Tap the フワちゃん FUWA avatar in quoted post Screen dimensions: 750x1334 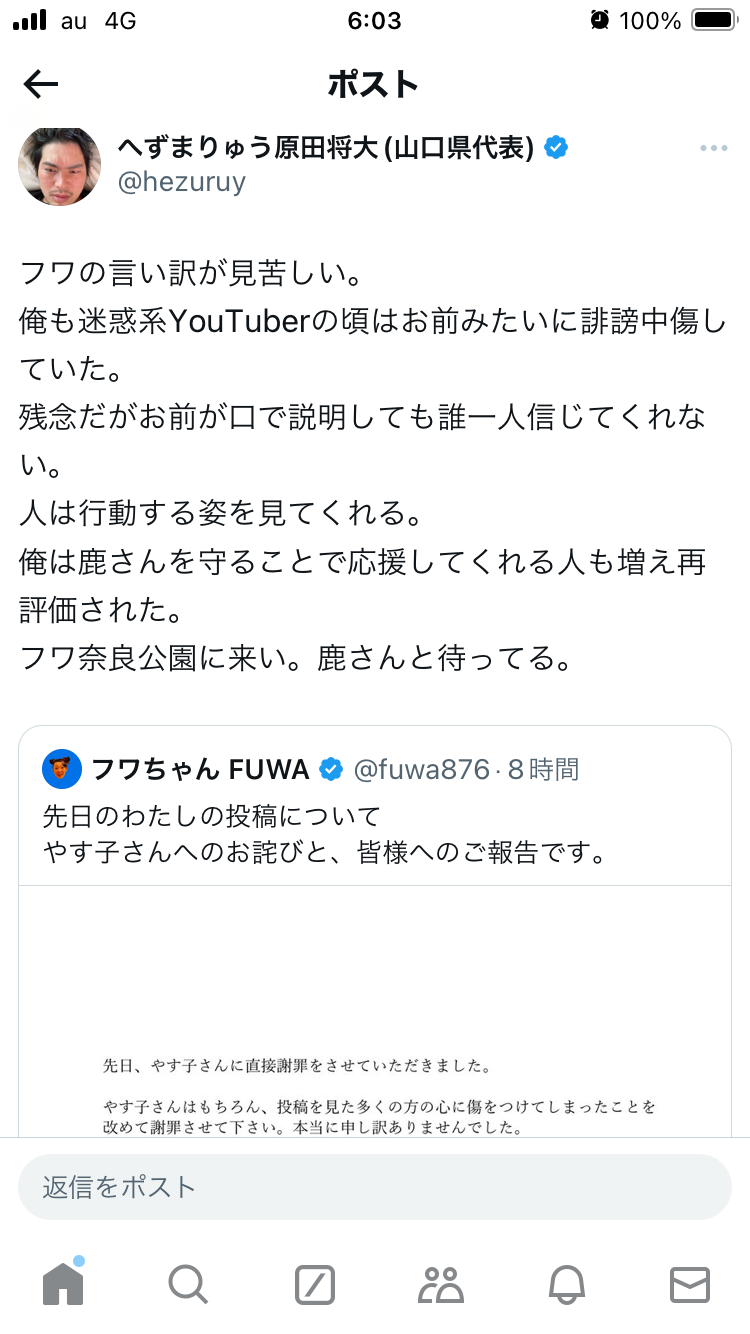pos(62,769)
